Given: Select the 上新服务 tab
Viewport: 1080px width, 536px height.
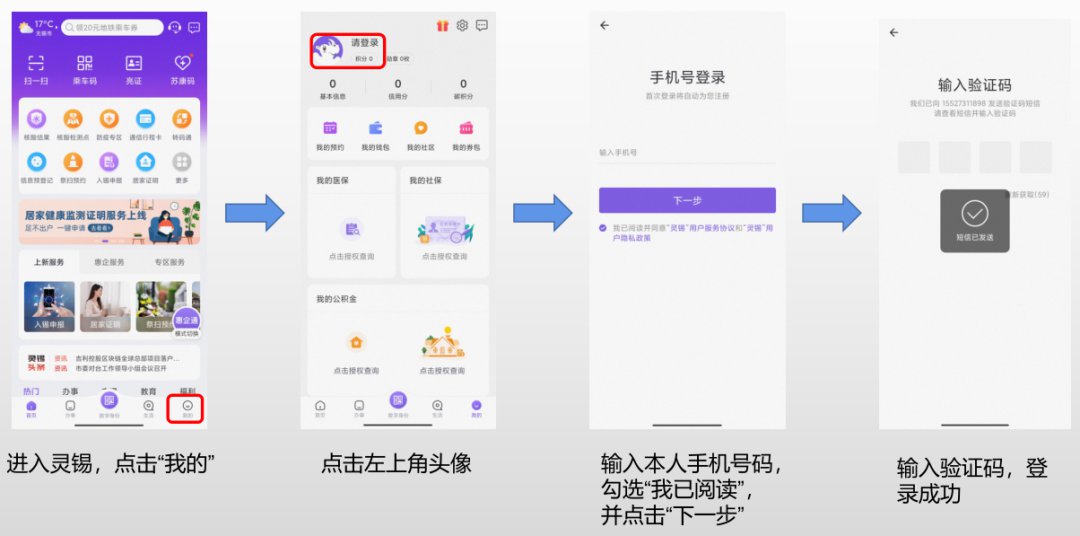Looking at the screenshot, I should click(x=50, y=262).
